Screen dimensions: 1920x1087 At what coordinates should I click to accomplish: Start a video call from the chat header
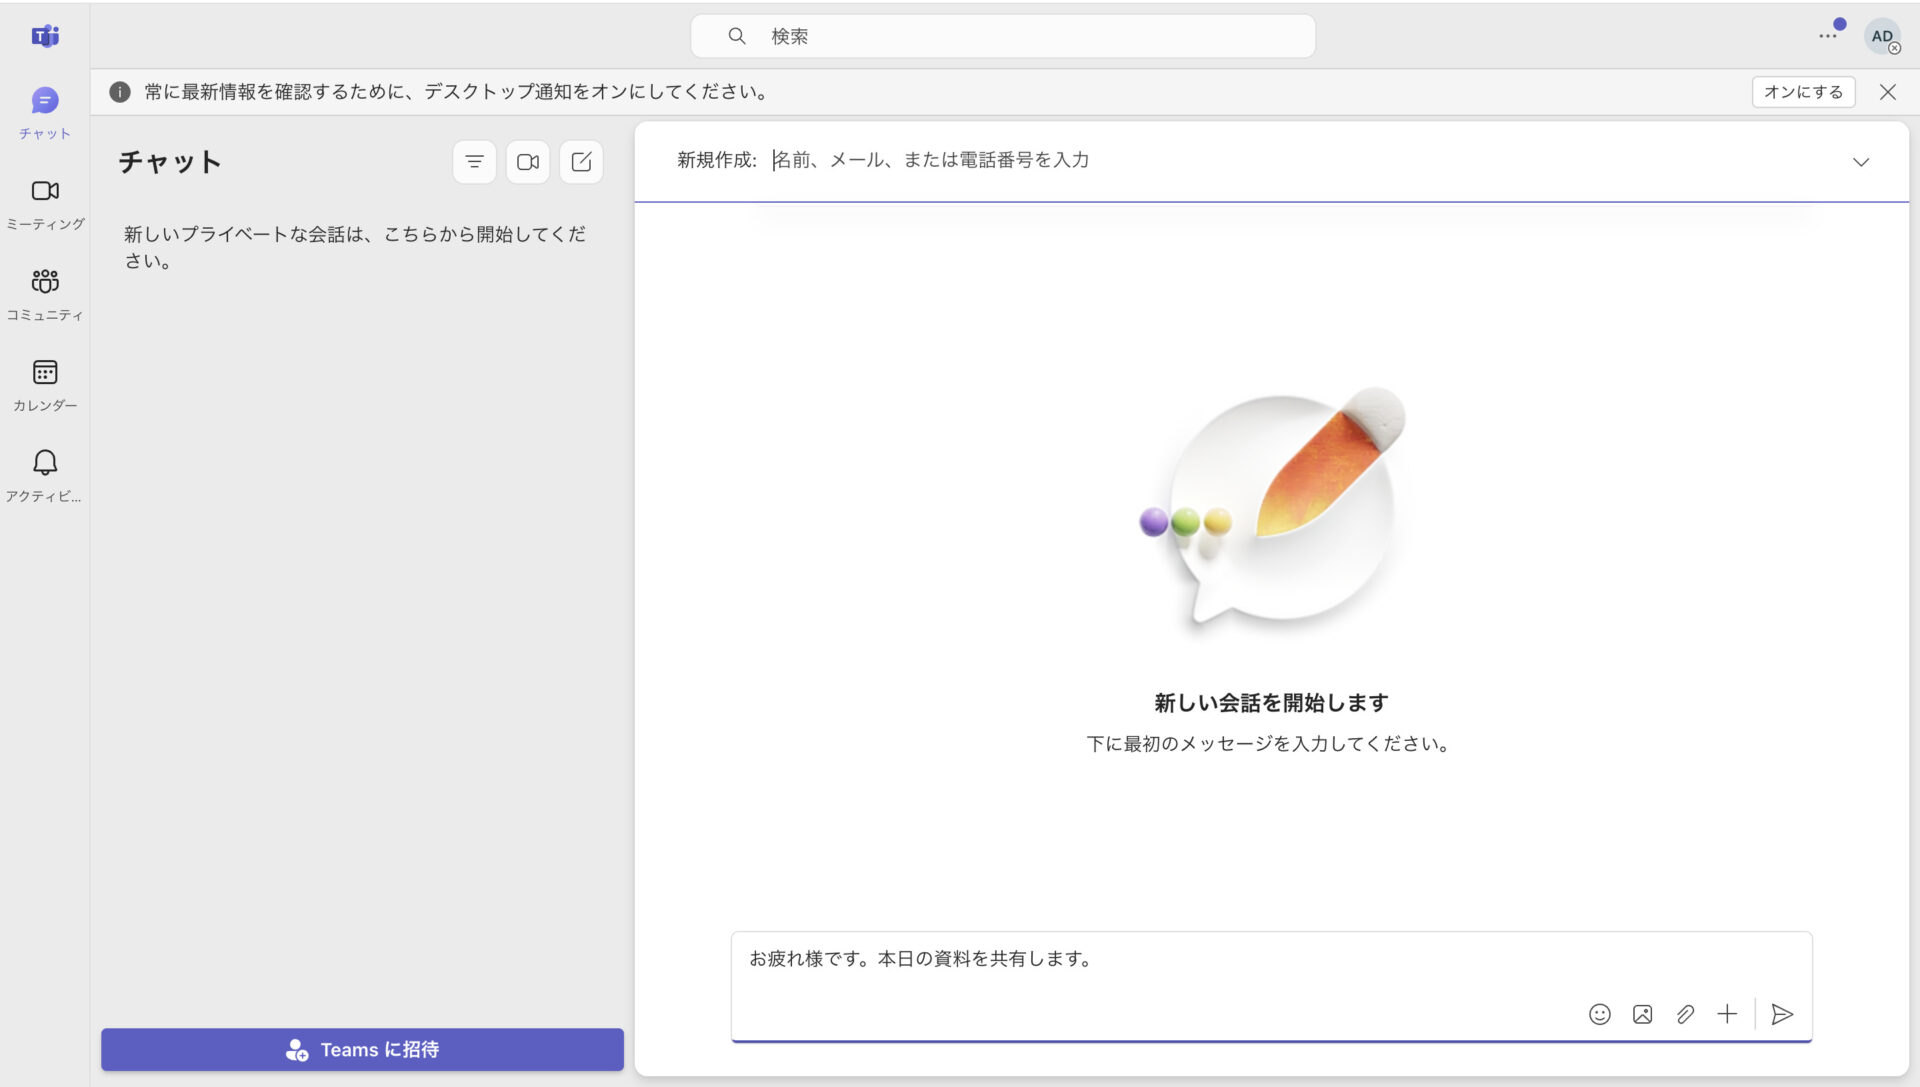click(528, 161)
